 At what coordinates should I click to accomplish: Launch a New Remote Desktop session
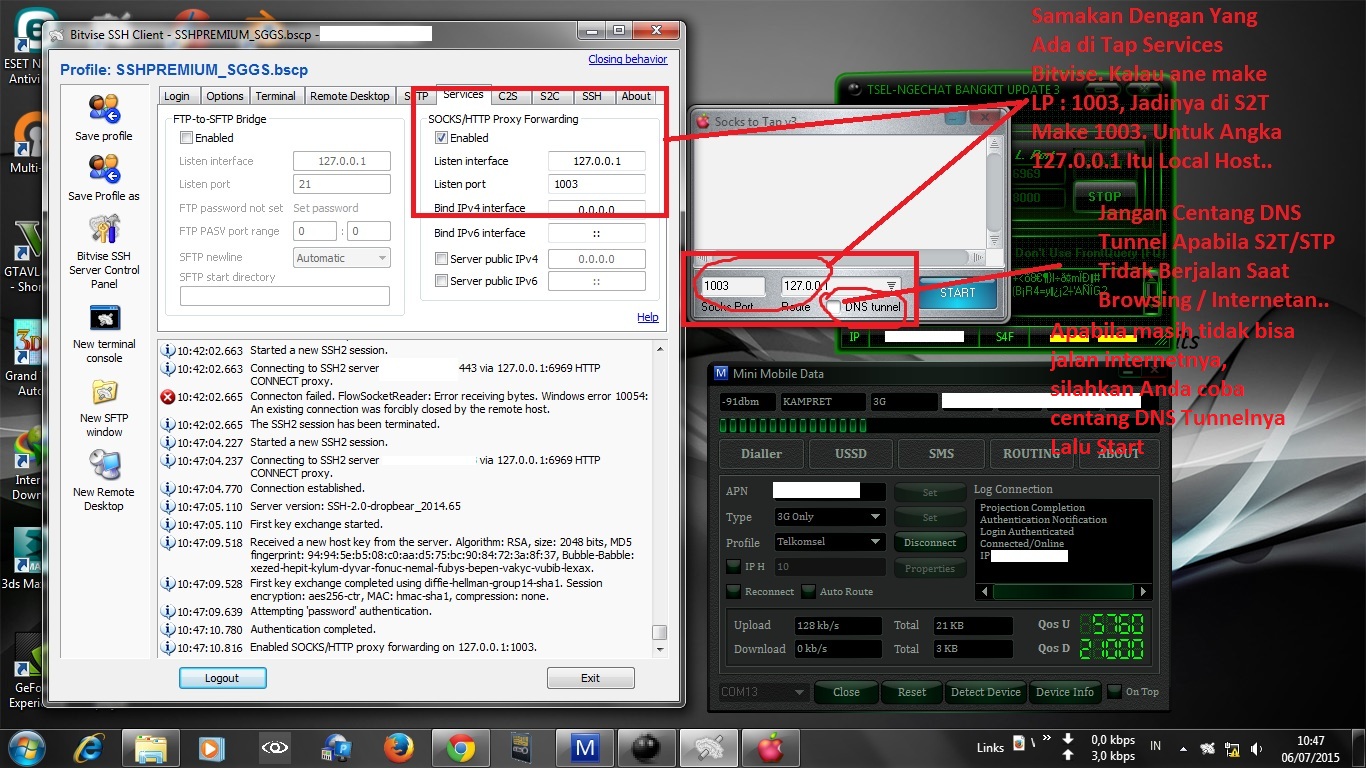pos(104,465)
